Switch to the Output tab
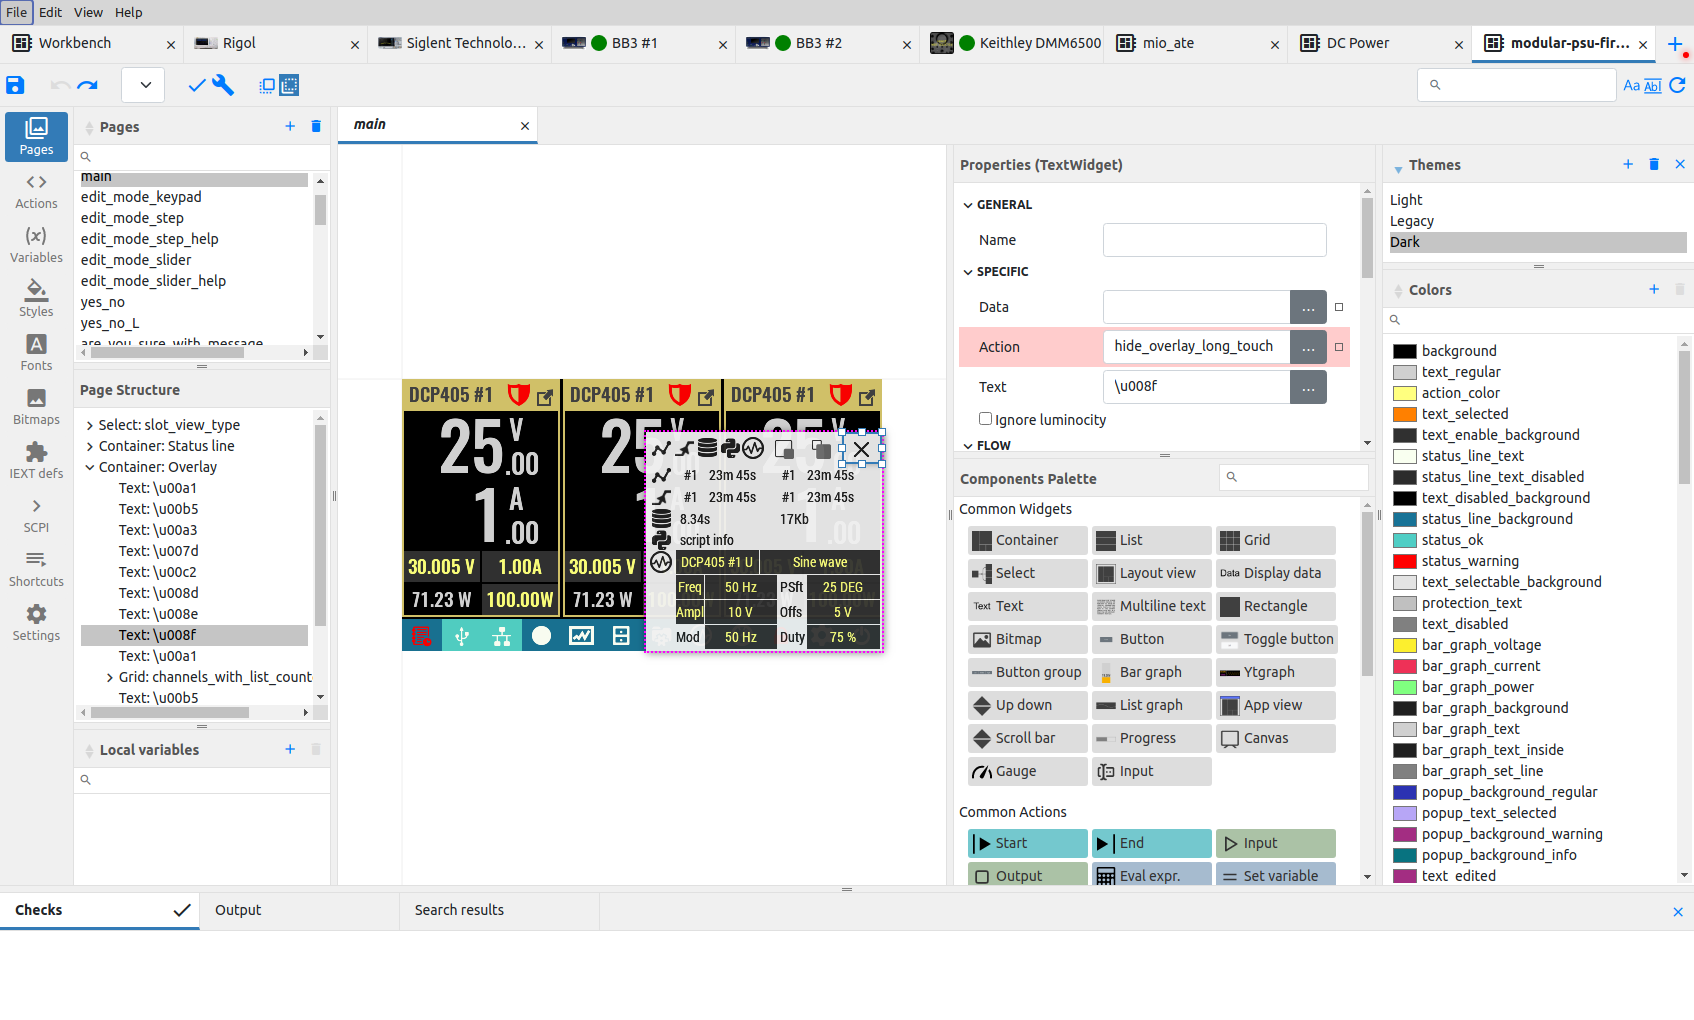Viewport: 1694px width, 1020px height. click(x=238, y=910)
